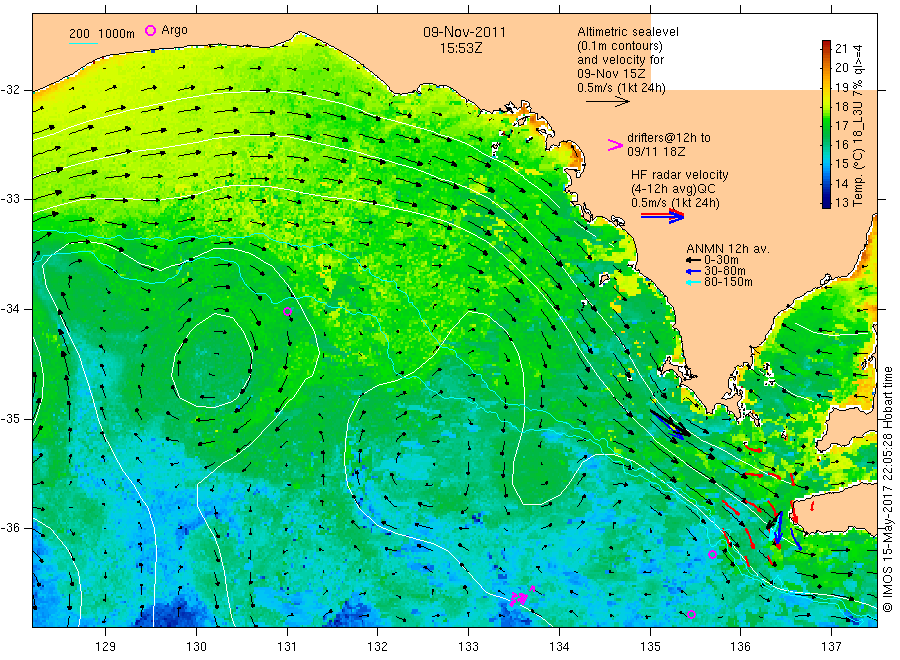Click the red-blue HF radar velocity arrow
This screenshot has width=900, height=660.
662,216
